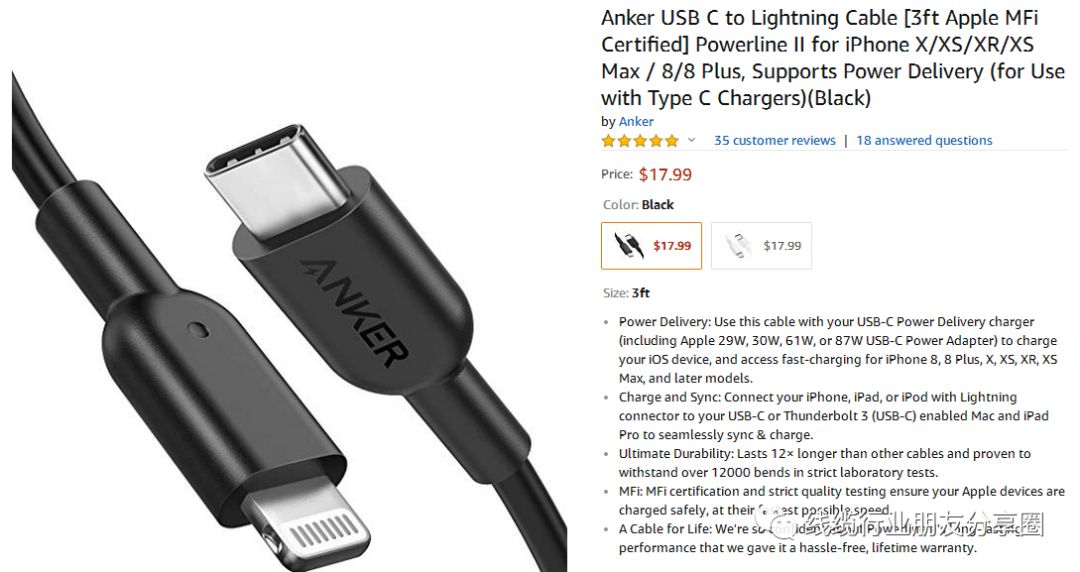Open the 35 customer reviews link
1080x572 pixels.
[774, 141]
